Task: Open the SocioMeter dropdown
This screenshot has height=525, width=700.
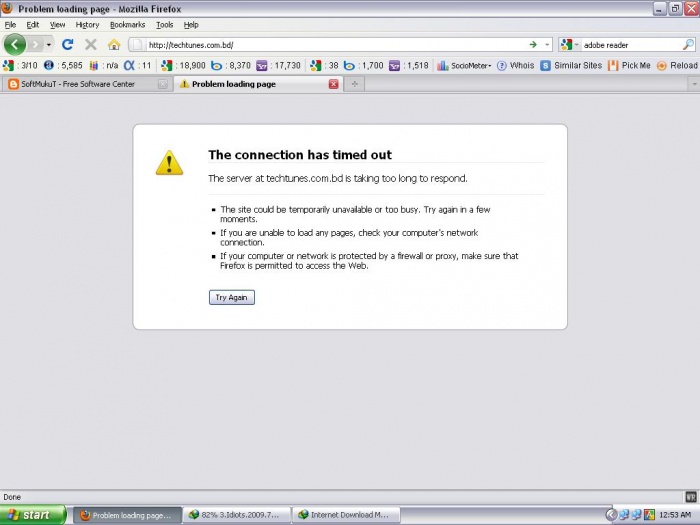Action: 464,66
